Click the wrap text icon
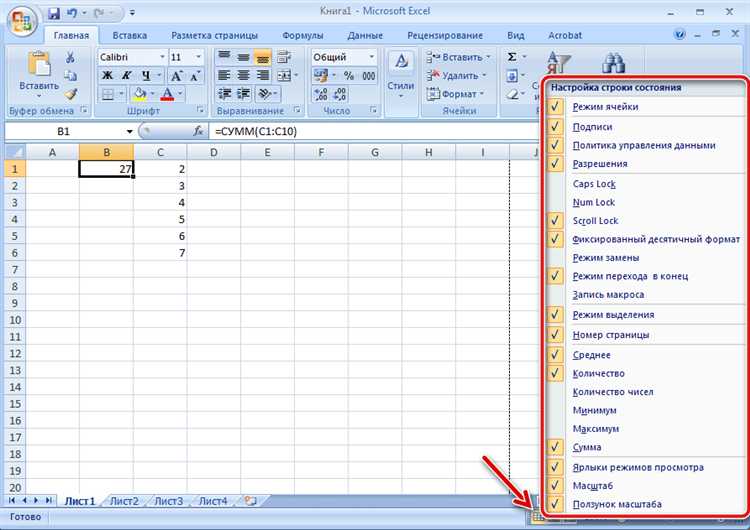The height and width of the screenshot is (530, 750). [284, 57]
